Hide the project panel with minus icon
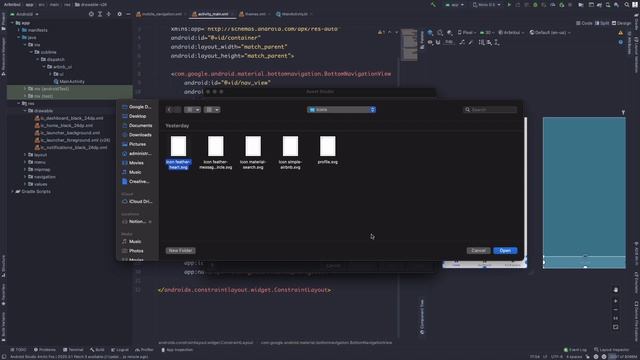The image size is (640, 360). [x=128, y=14]
